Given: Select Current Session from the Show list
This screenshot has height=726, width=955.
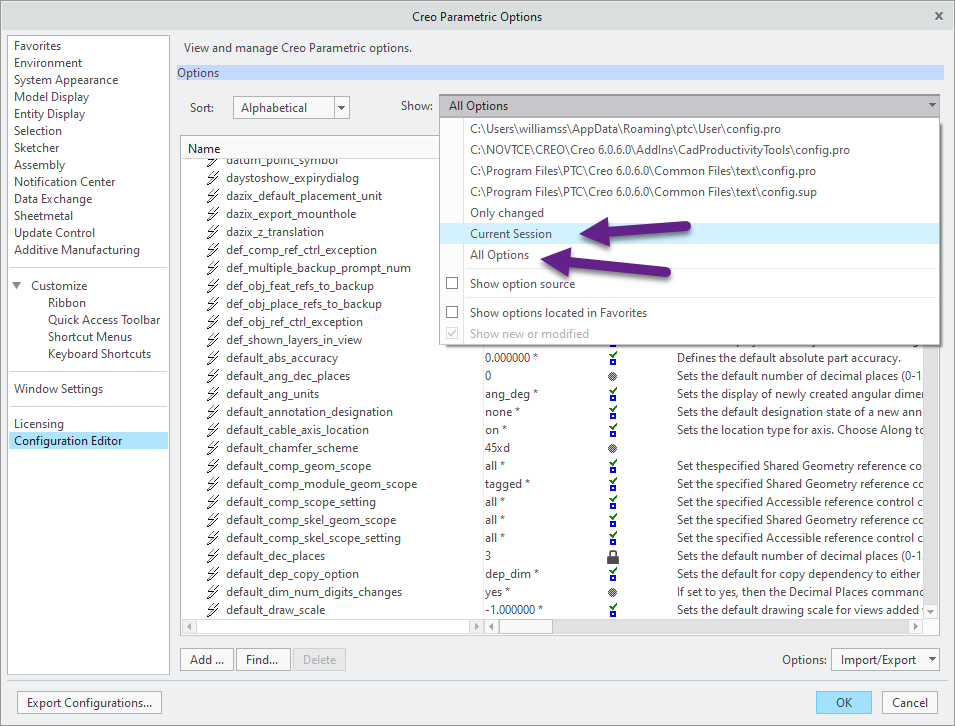Looking at the screenshot, I should (511, 234).
